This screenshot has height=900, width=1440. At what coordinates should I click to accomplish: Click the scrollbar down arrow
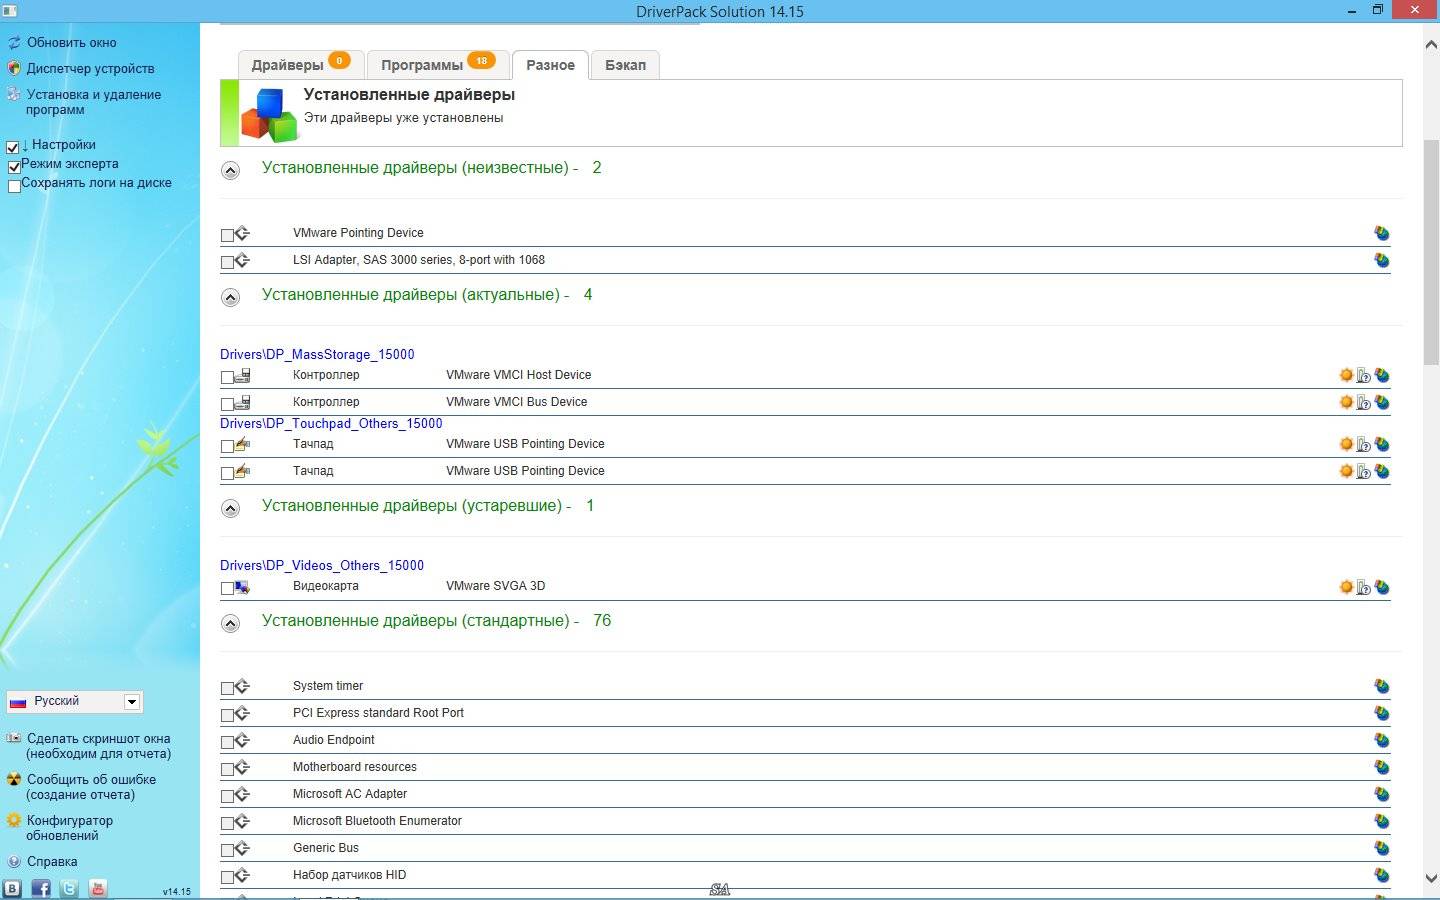coord(1431,878)
